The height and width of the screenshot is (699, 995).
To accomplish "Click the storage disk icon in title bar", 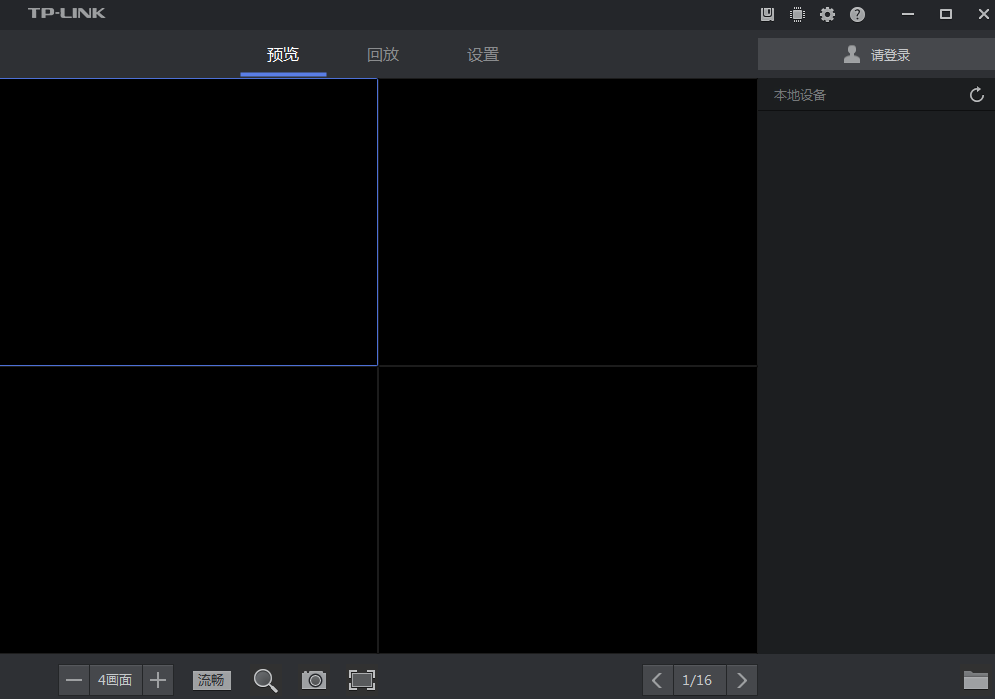I will (x=768, y=14).
